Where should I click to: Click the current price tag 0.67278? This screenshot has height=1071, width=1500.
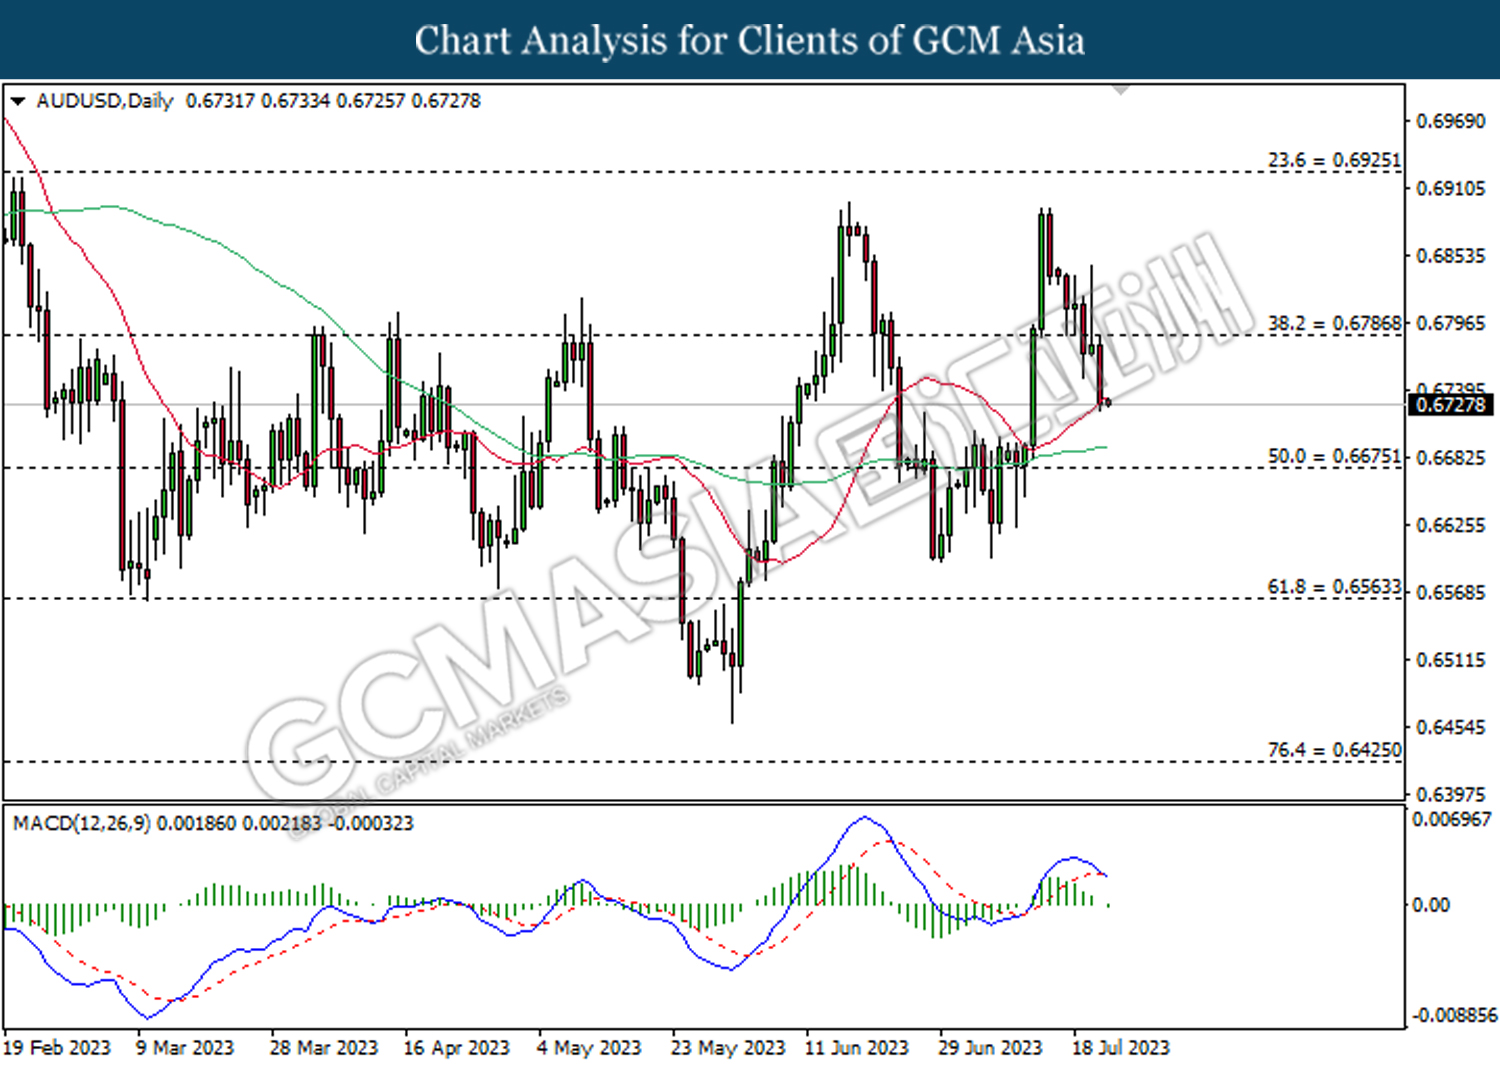pyautogui.click(x=1451, y=405)
